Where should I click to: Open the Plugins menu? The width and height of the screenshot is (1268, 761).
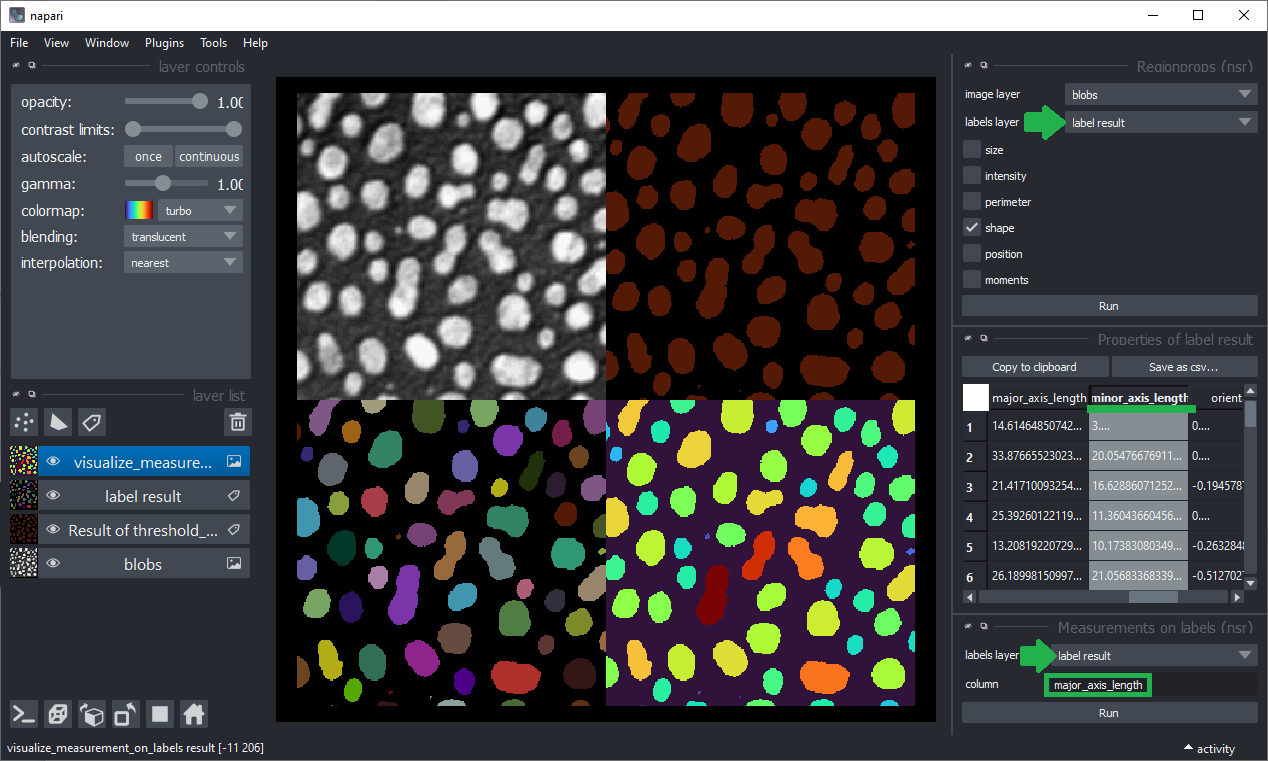coord(164,43)
